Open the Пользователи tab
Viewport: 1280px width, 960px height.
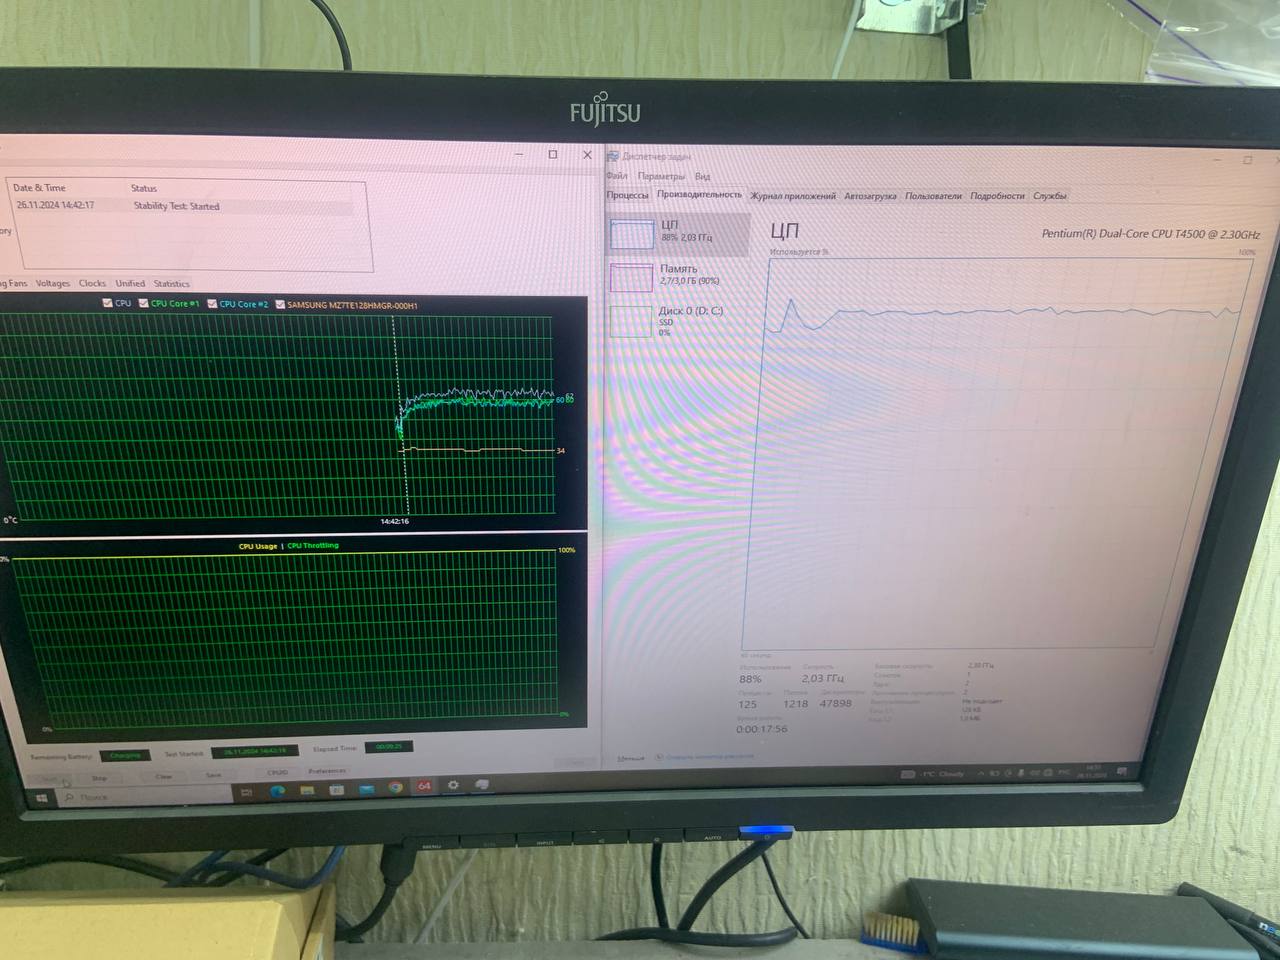[933, 196]
